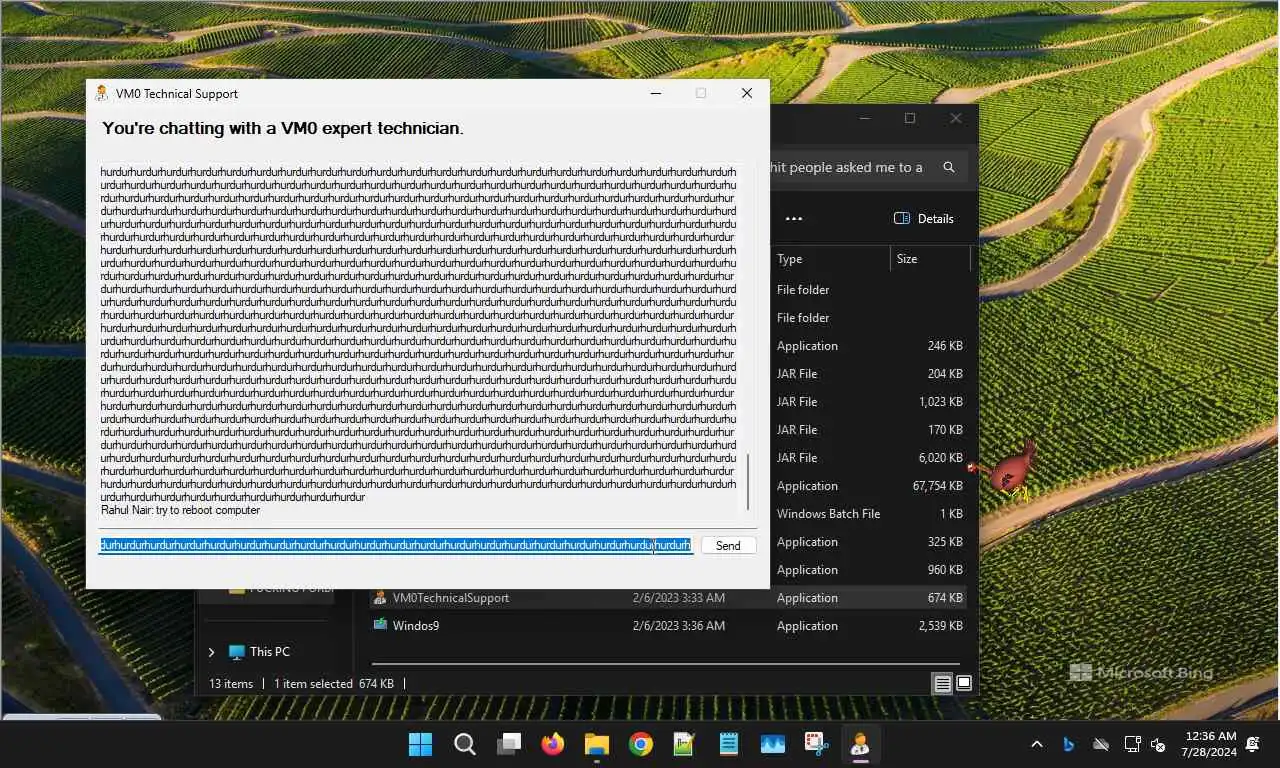Click the 'Rahul Nair: try to reboot computer' message
This screenshot has height=768, width=1280.
coord(180,510)
